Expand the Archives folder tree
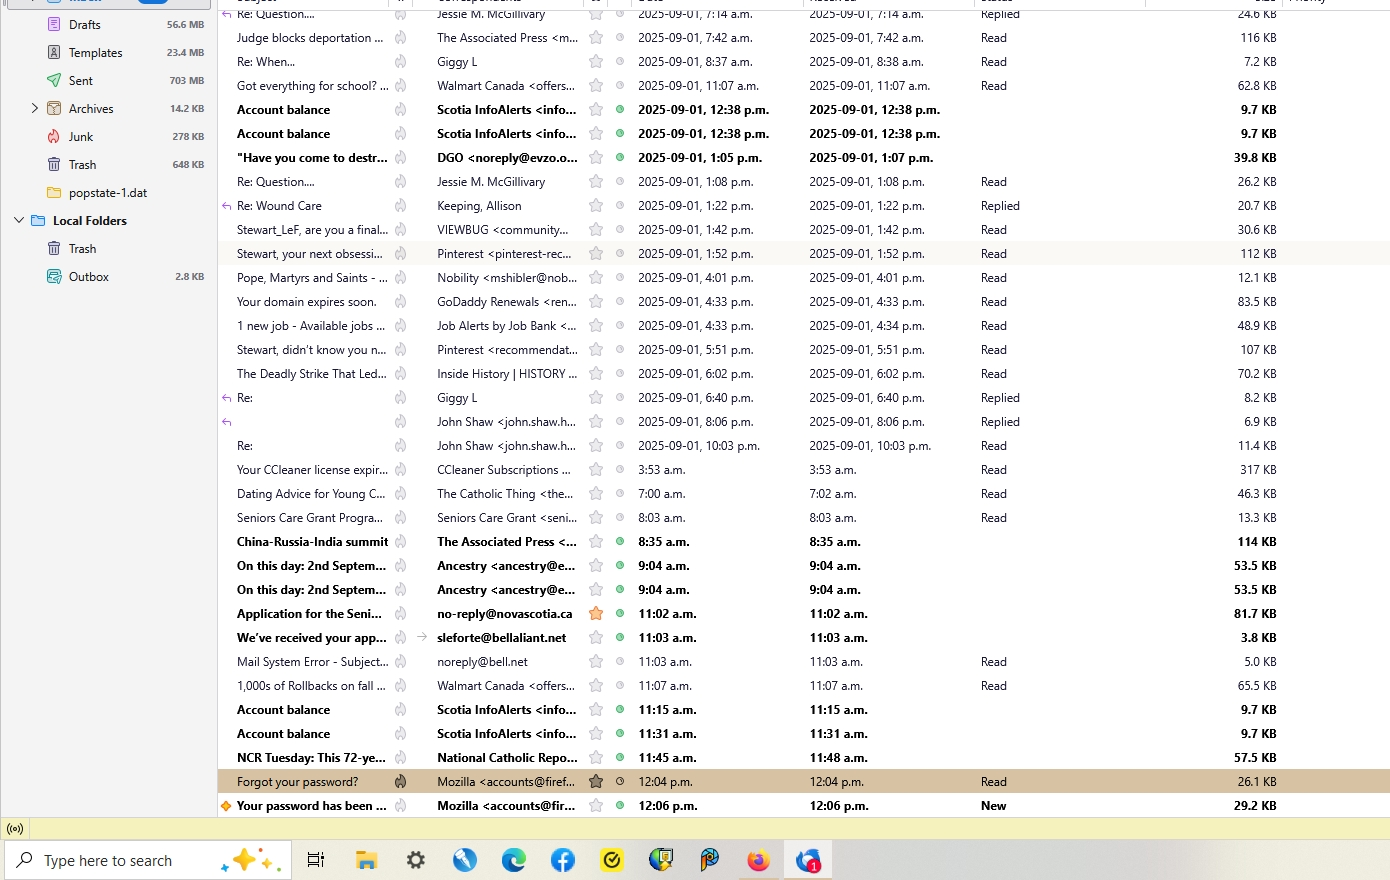Viewport: 1390px width, 880px height. click(35, 108)
